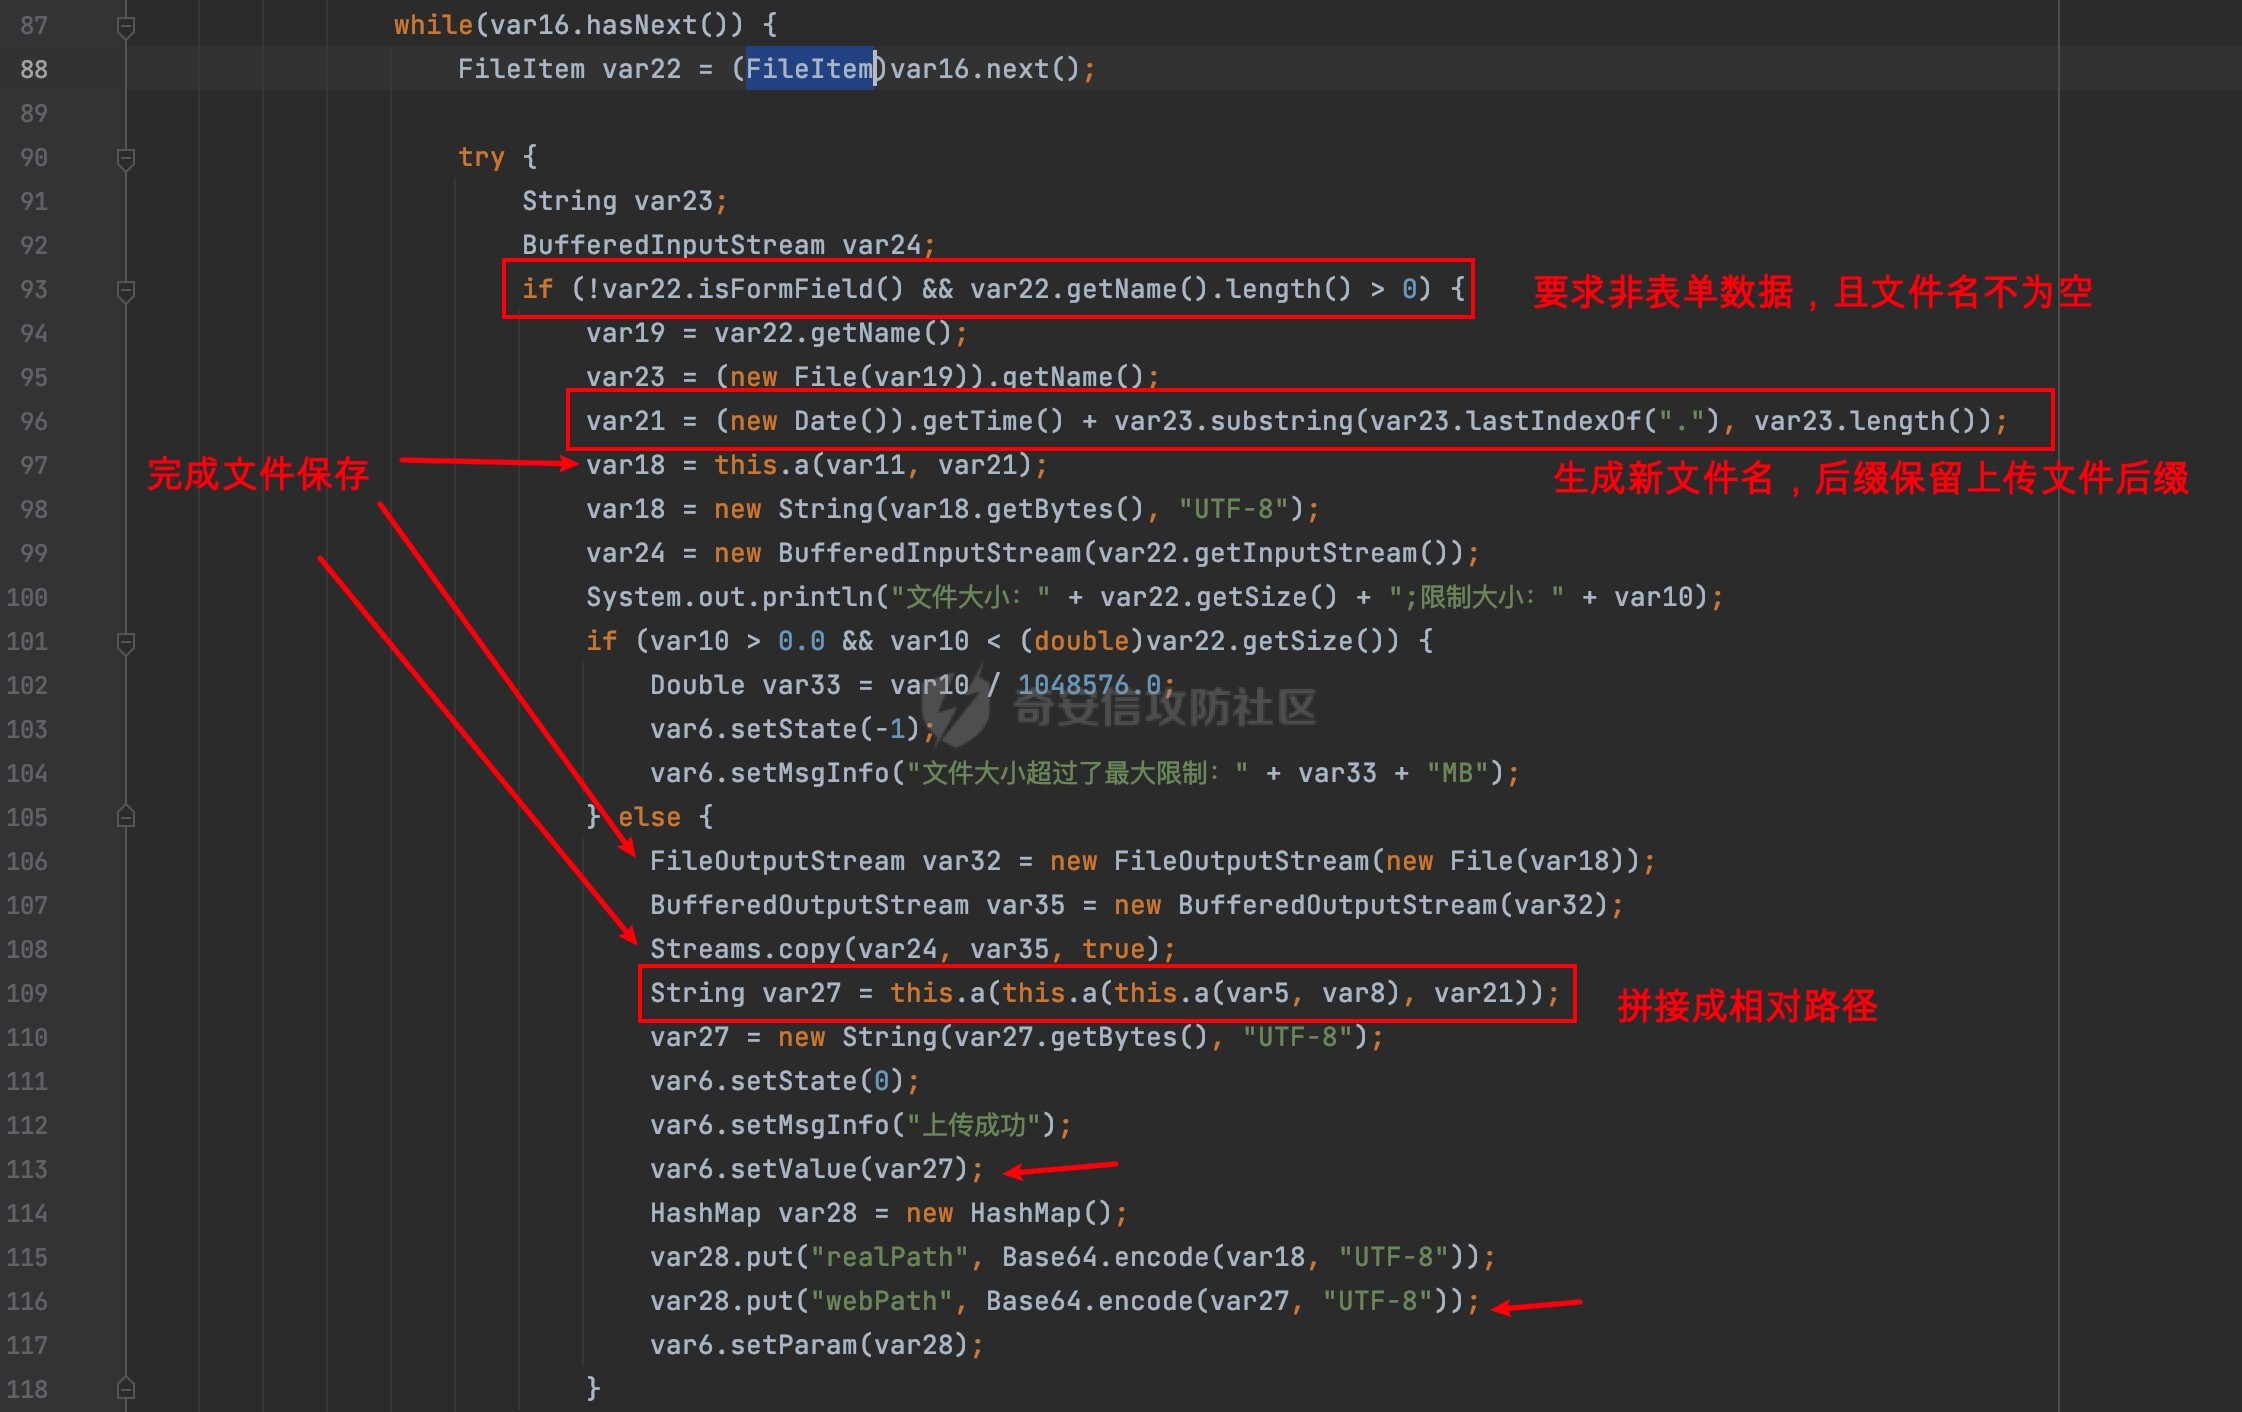
Task: Click the else keyword on line 105
Action: click(x=649, y=817)
